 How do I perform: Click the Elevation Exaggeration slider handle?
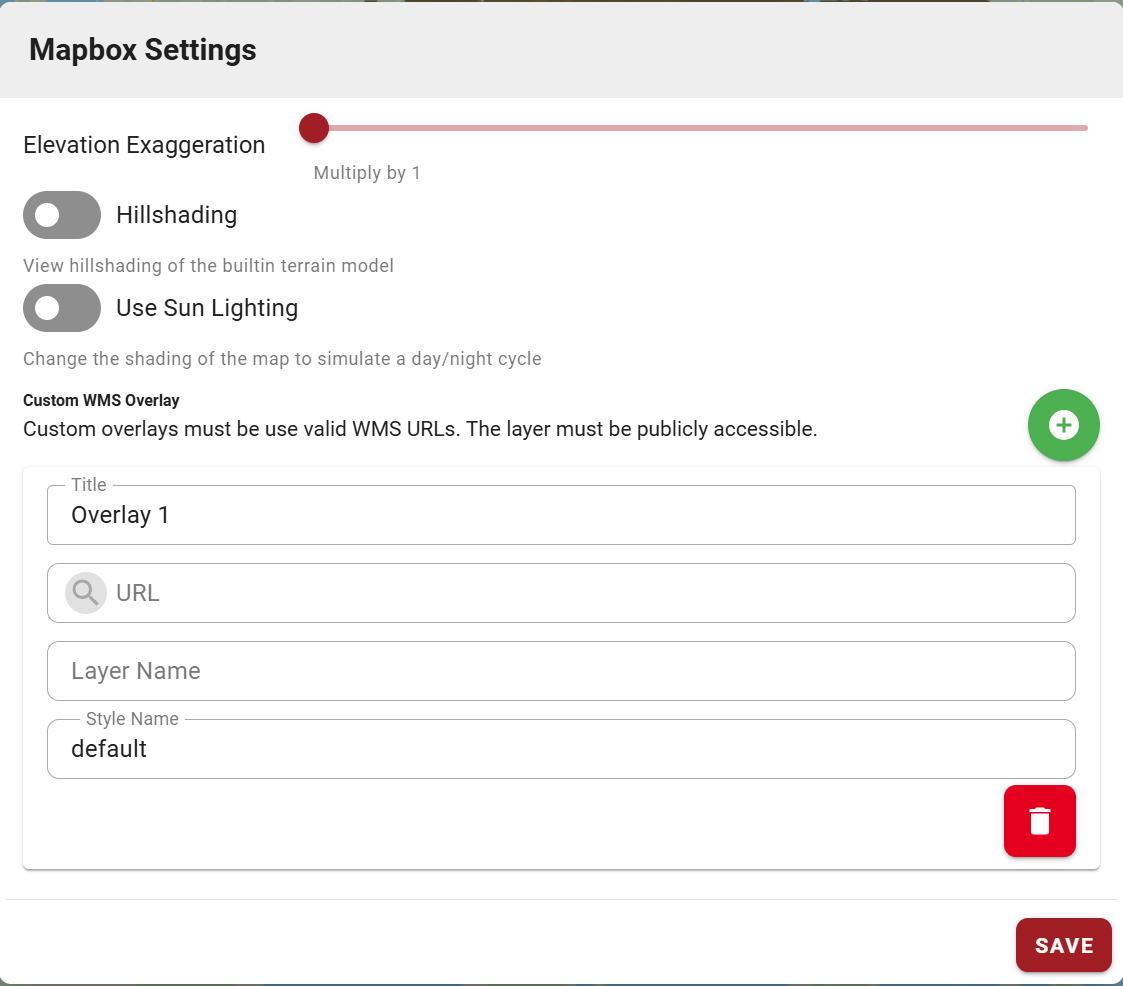(314, 128)
